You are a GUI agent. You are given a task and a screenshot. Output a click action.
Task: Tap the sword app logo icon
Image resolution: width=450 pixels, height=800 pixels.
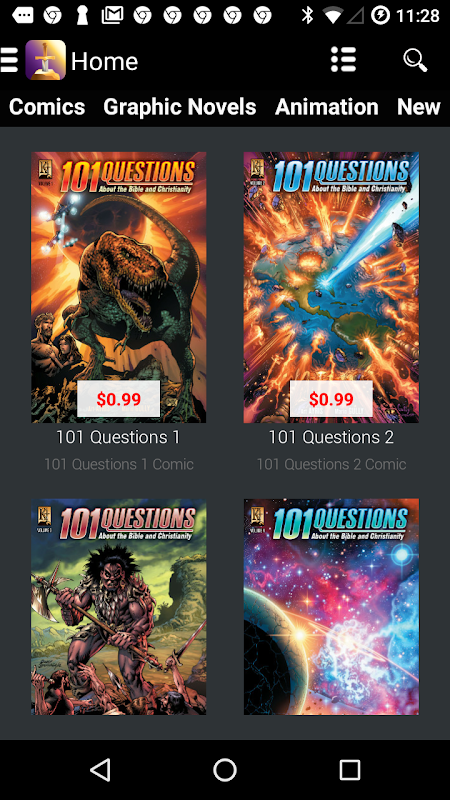click(x=45, y=60)
